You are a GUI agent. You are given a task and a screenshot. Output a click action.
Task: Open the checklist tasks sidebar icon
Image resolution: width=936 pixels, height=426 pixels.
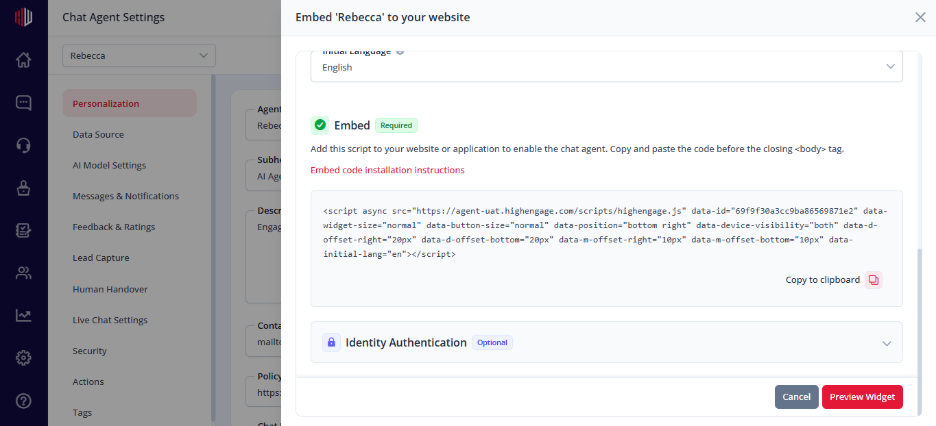[x=23, y=230]
